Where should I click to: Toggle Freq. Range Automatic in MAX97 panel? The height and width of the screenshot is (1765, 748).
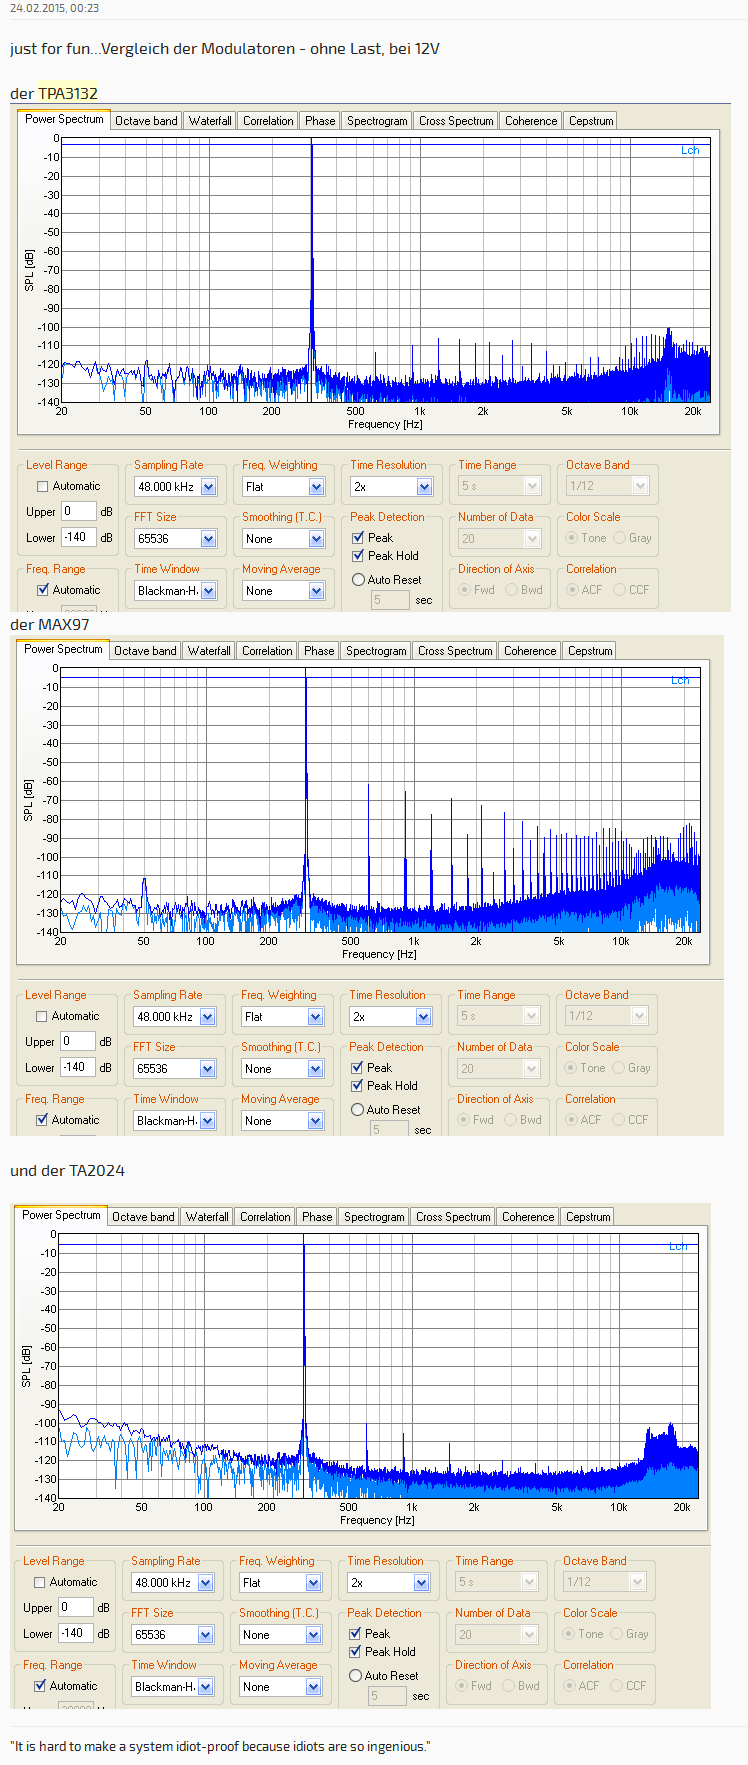tap(41, 1120)
